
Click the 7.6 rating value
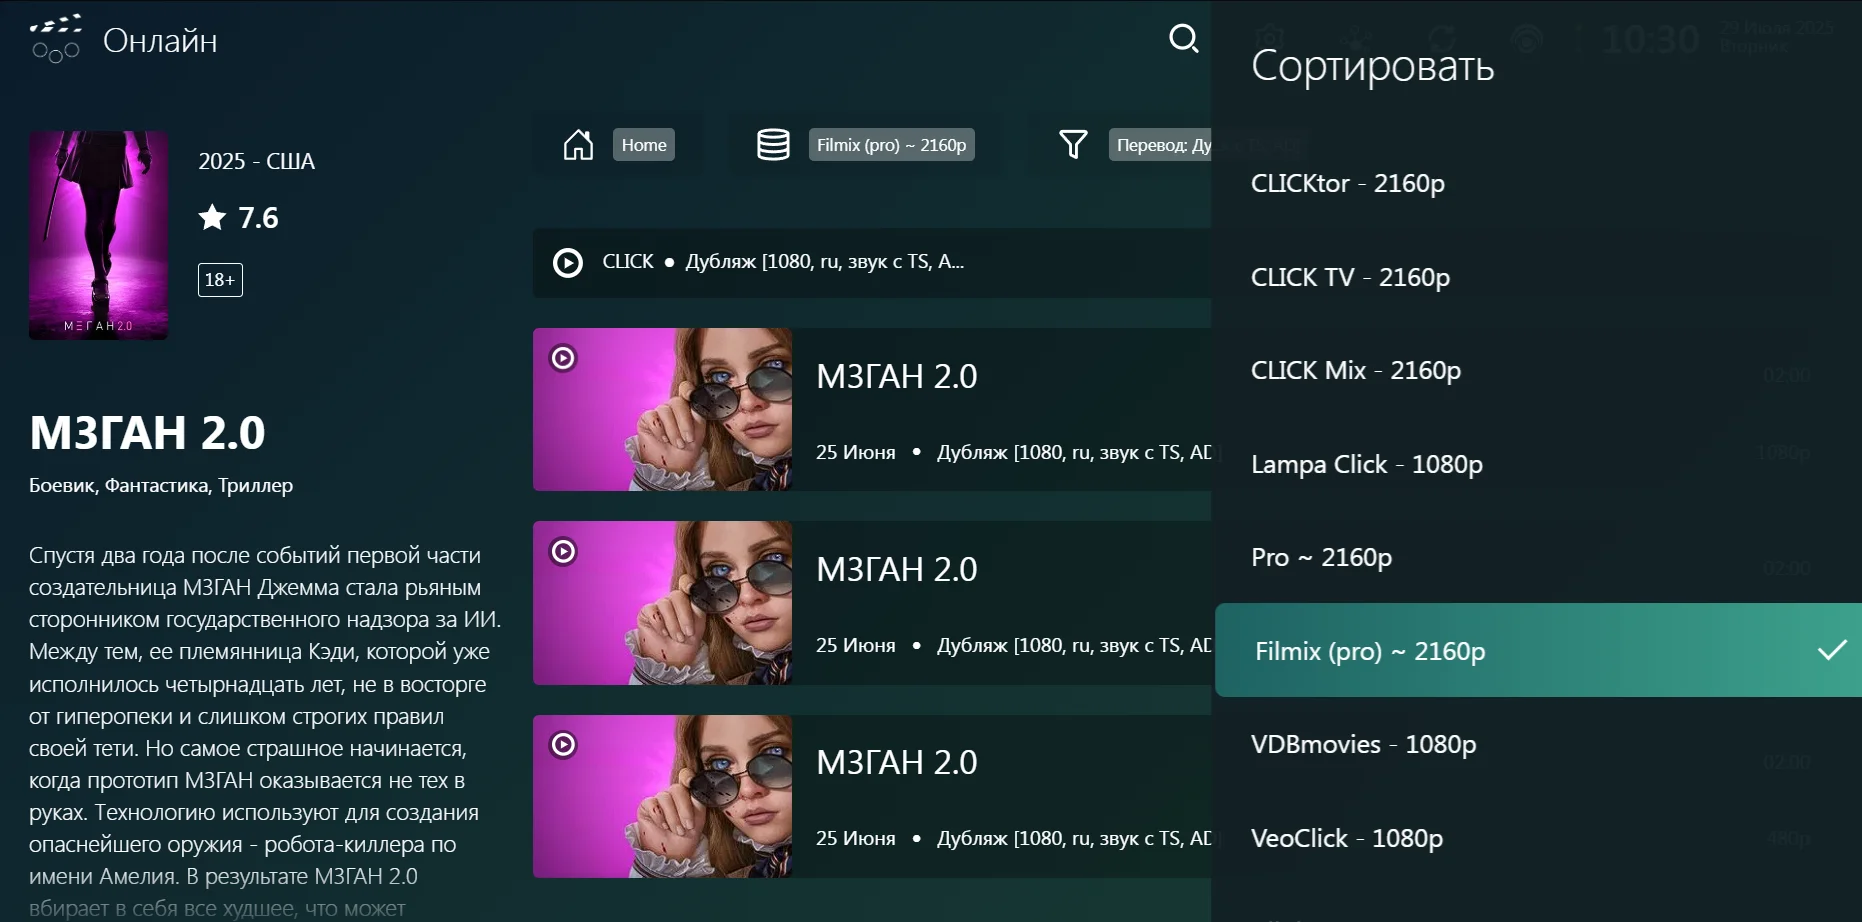258,218
